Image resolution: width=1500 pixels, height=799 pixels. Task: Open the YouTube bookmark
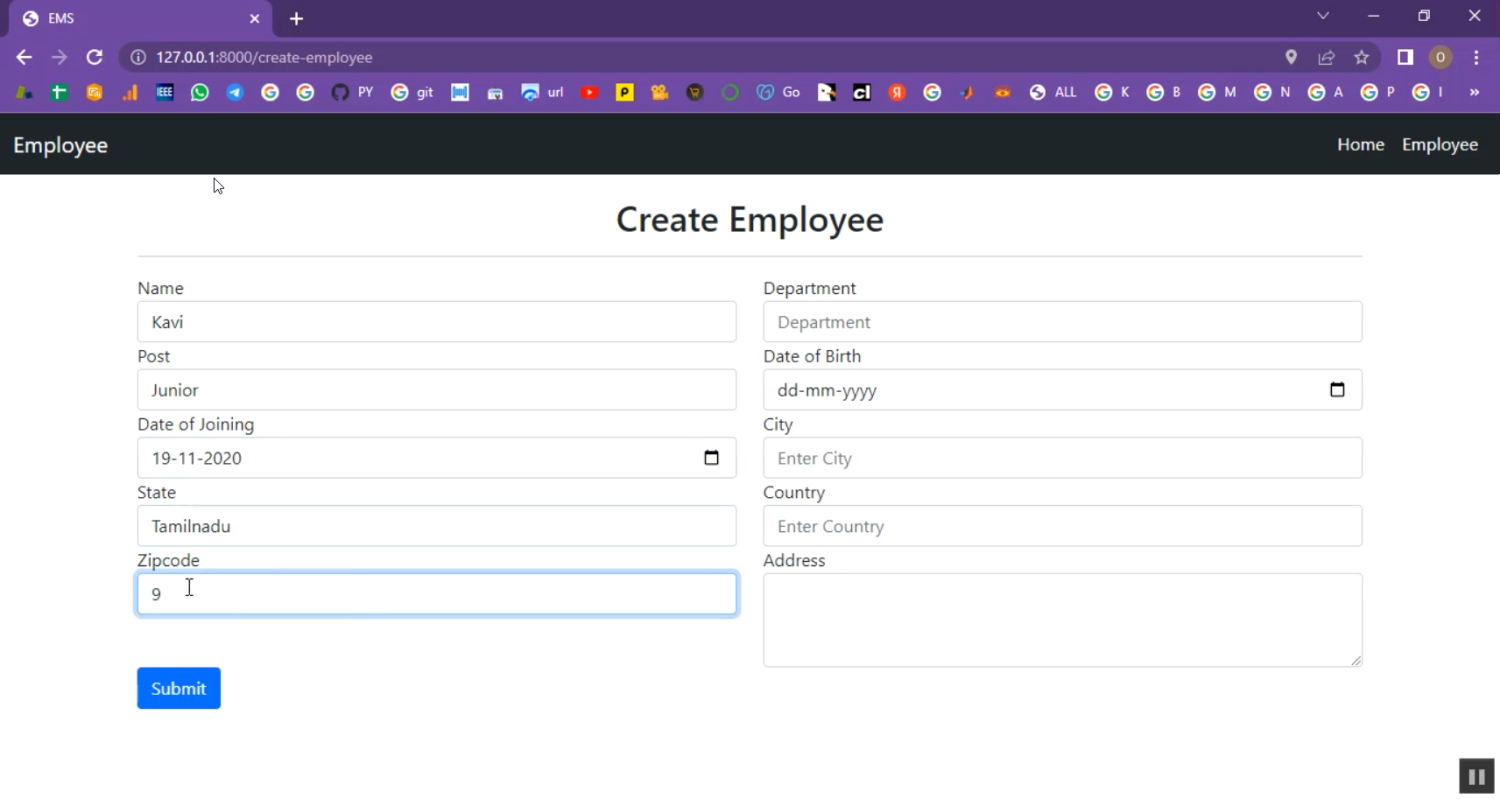[x=590, y=92]
